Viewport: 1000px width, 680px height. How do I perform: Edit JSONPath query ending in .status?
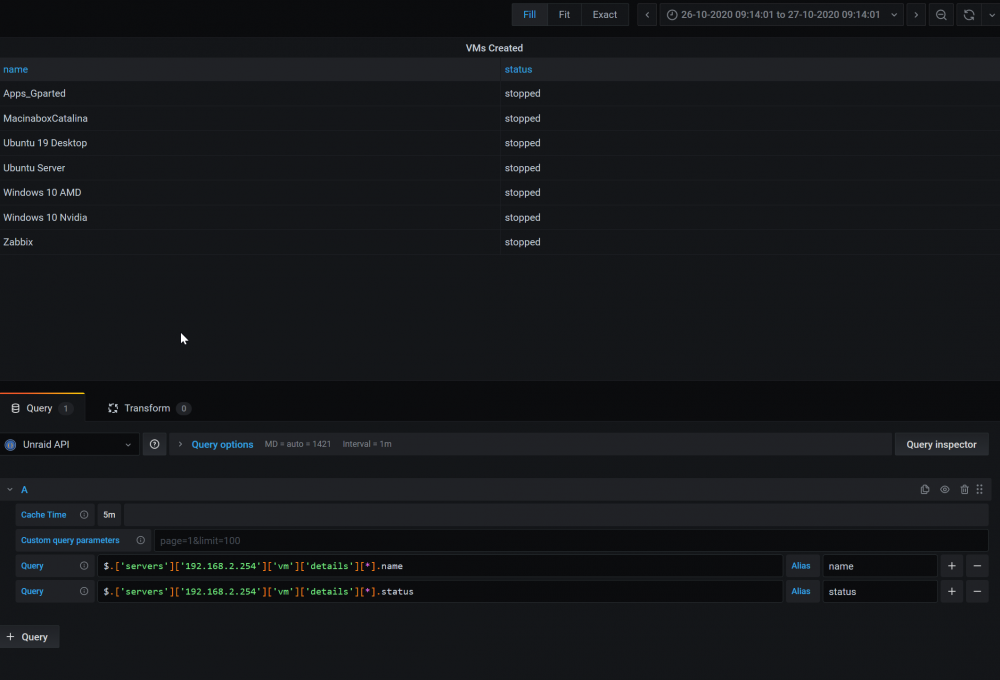click(439, 591)
